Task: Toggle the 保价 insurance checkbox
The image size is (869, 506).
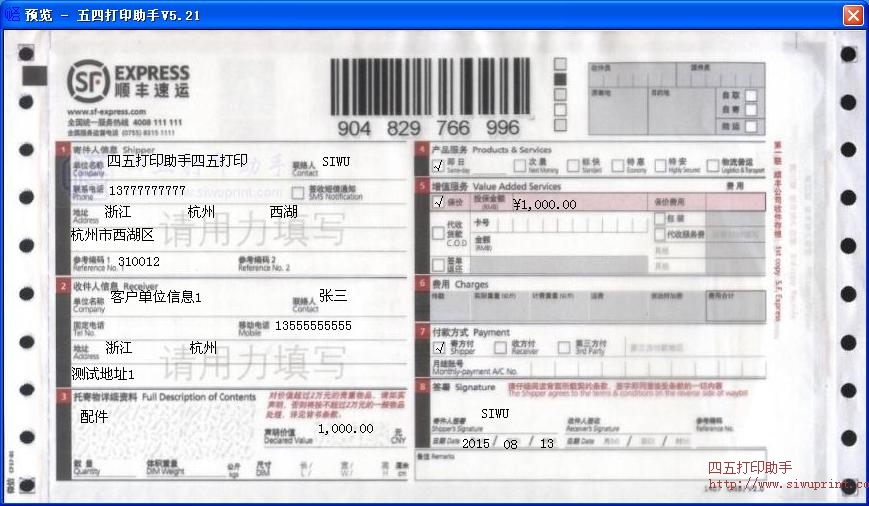Action: pyautogui.click(x=438, y=202)
